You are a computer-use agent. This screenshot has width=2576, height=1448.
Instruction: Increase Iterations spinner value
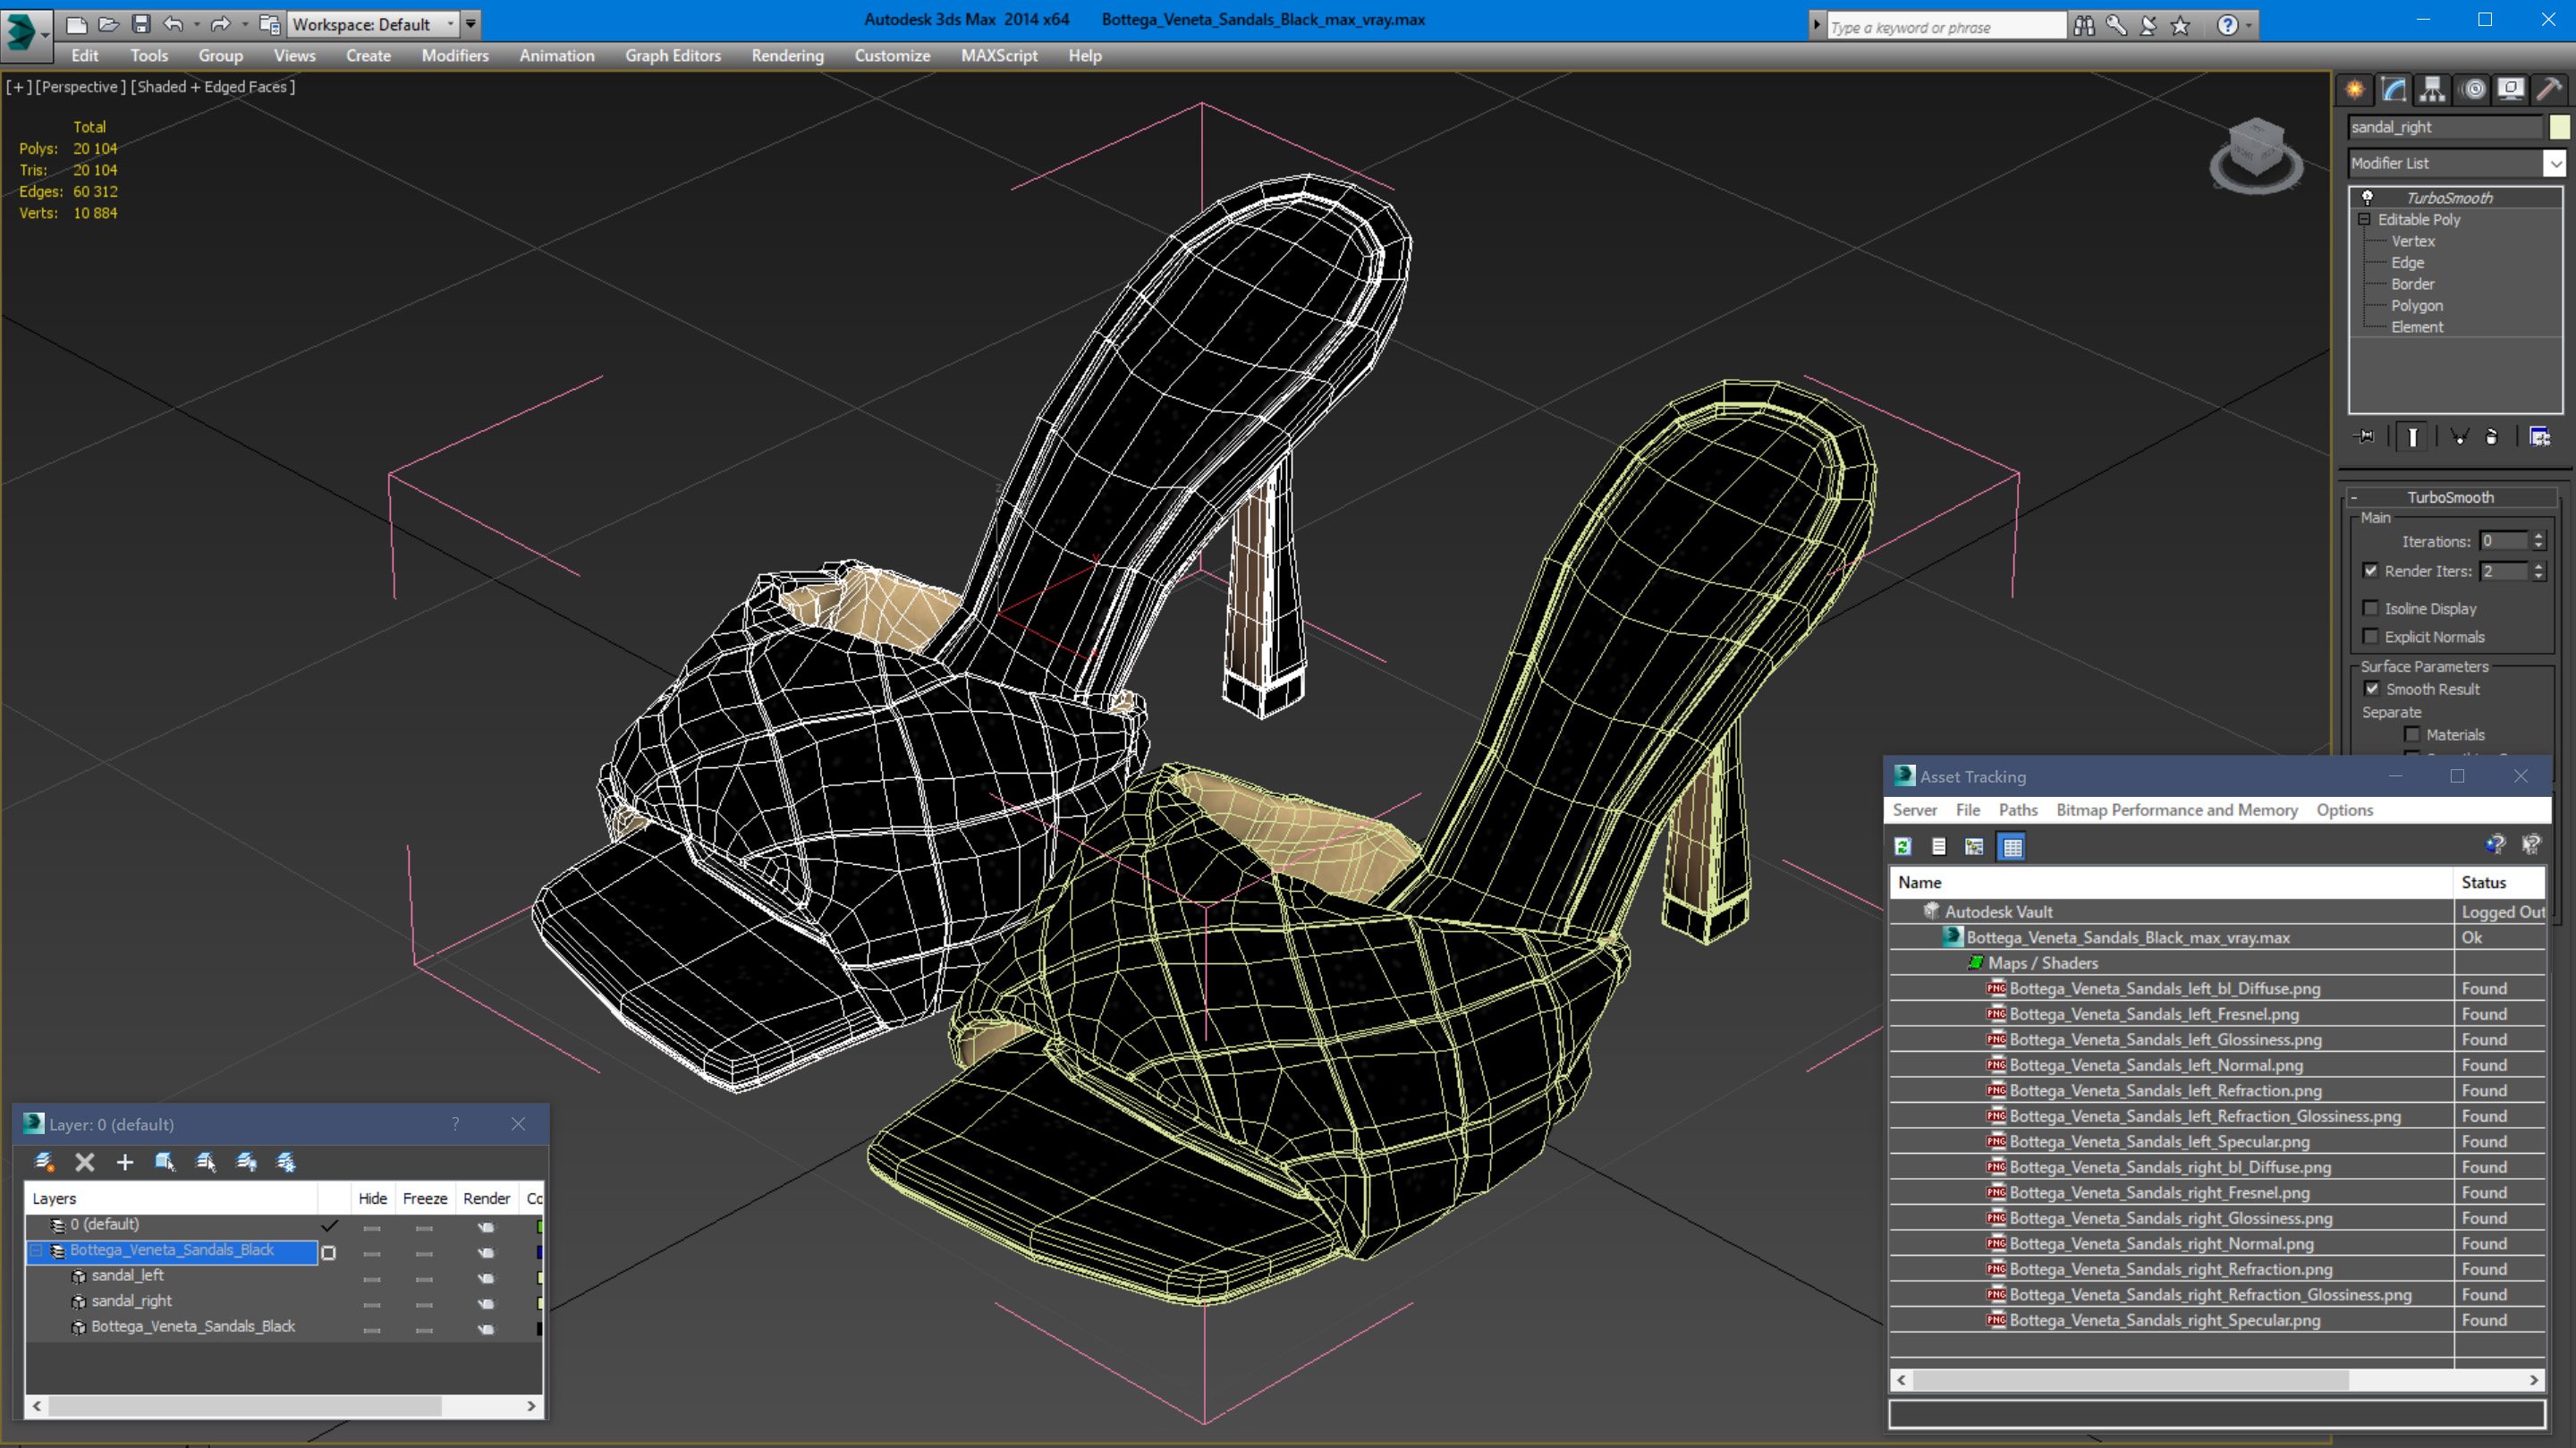coord(2538,536)
